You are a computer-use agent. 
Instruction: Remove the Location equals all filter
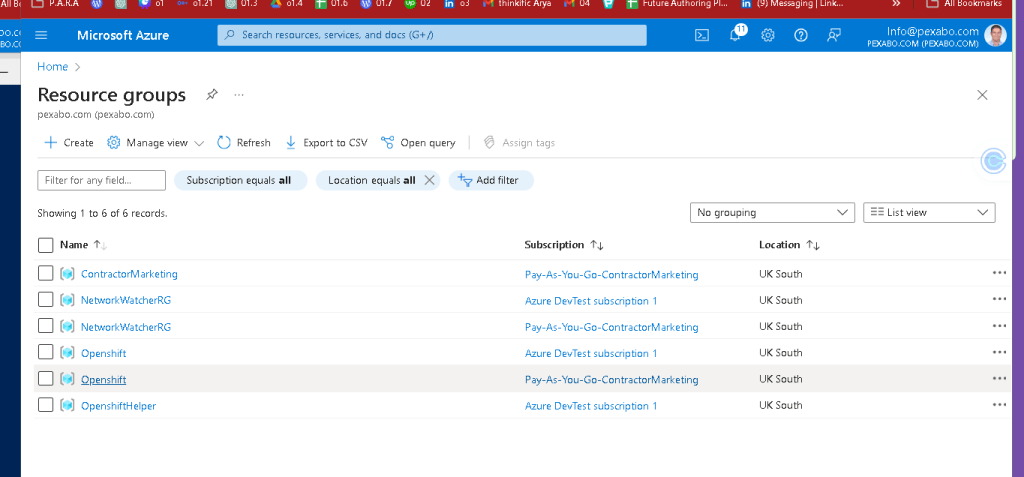[429, 180]
